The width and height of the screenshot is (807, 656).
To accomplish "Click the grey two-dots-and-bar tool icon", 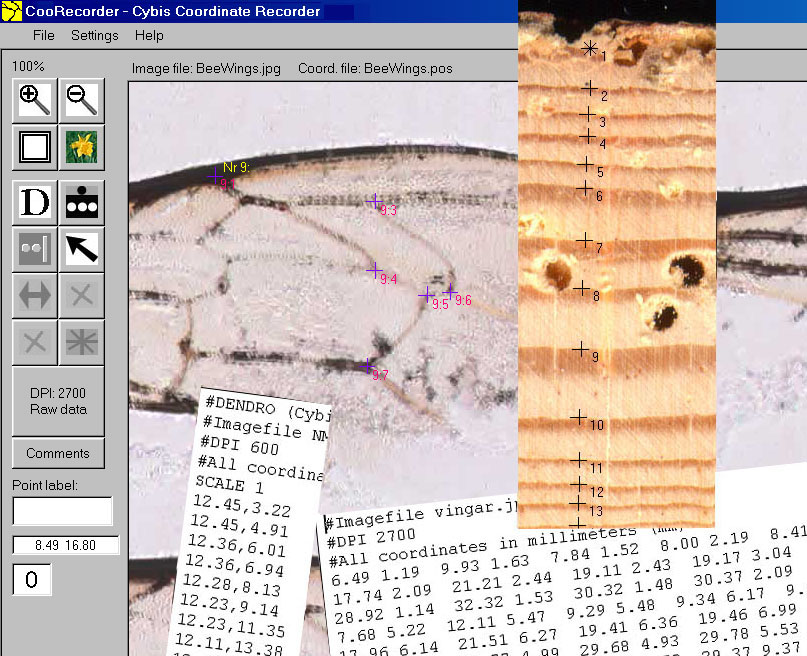I will pos(34,249).
